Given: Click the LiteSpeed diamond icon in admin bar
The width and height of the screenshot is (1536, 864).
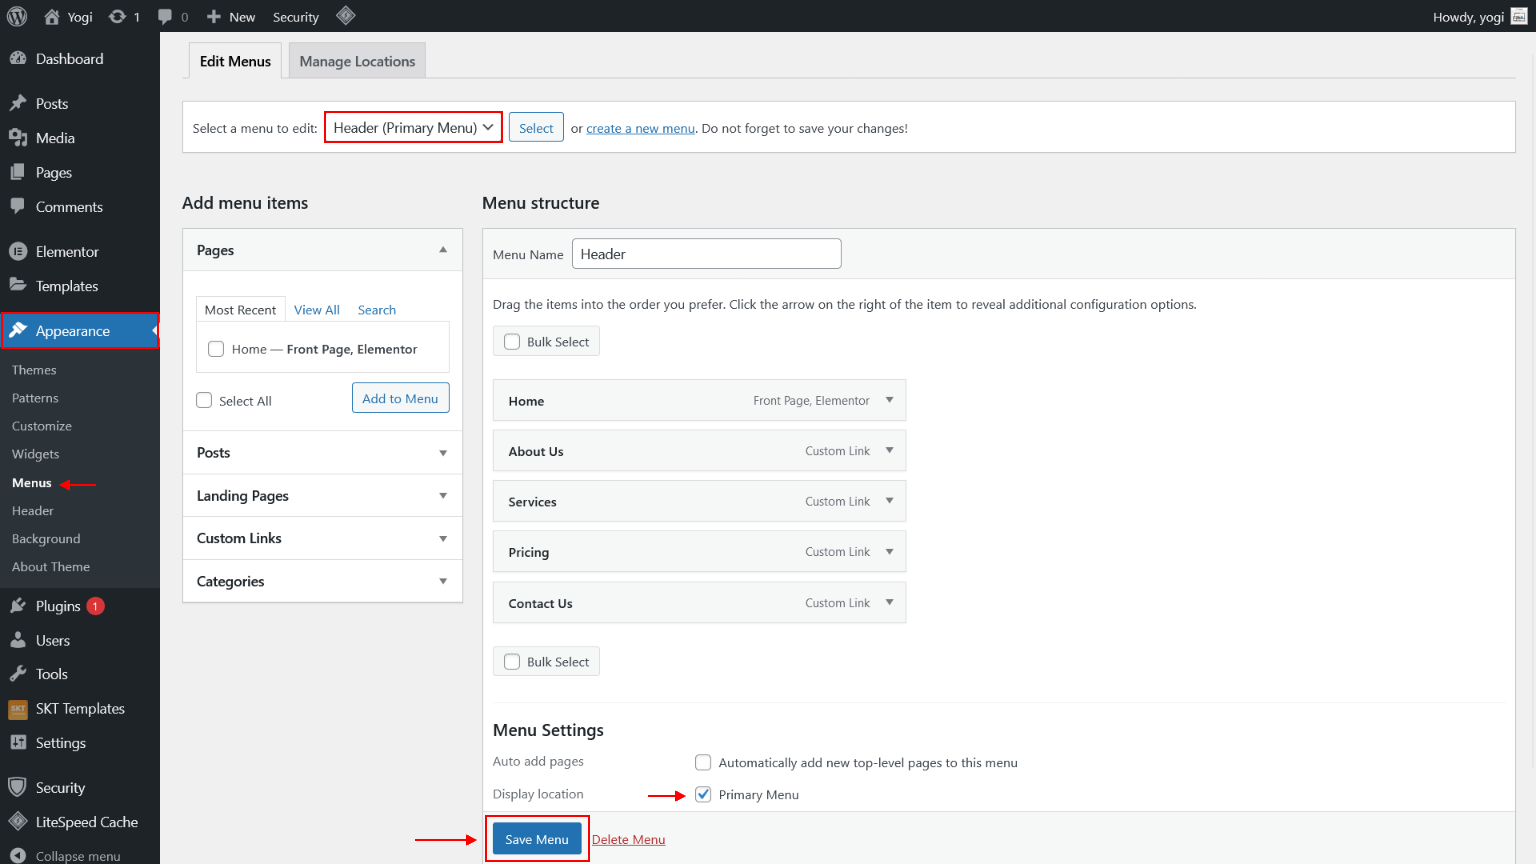Looking at the screenshot, I should click(x=346, y=16).
